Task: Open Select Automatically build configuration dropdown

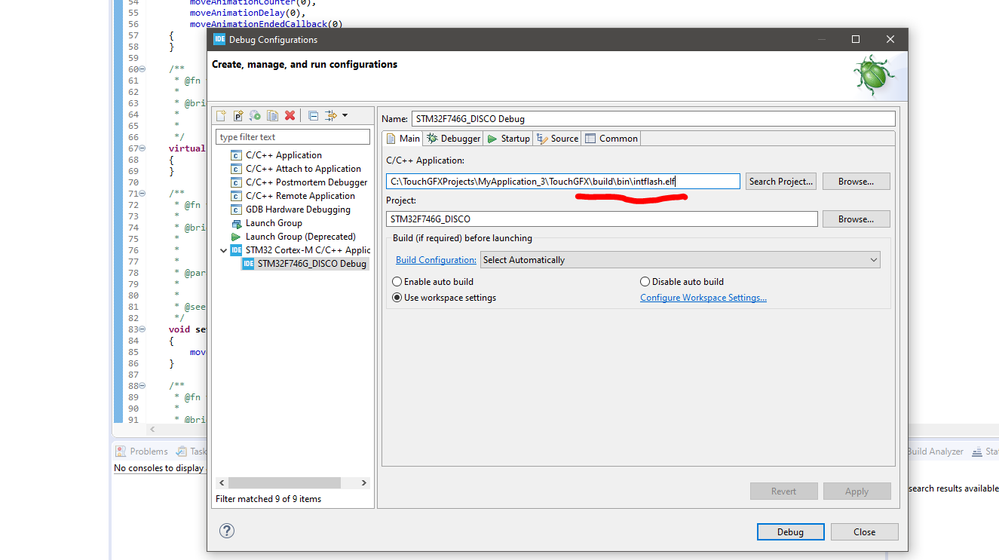Action: tap(680, 260)
